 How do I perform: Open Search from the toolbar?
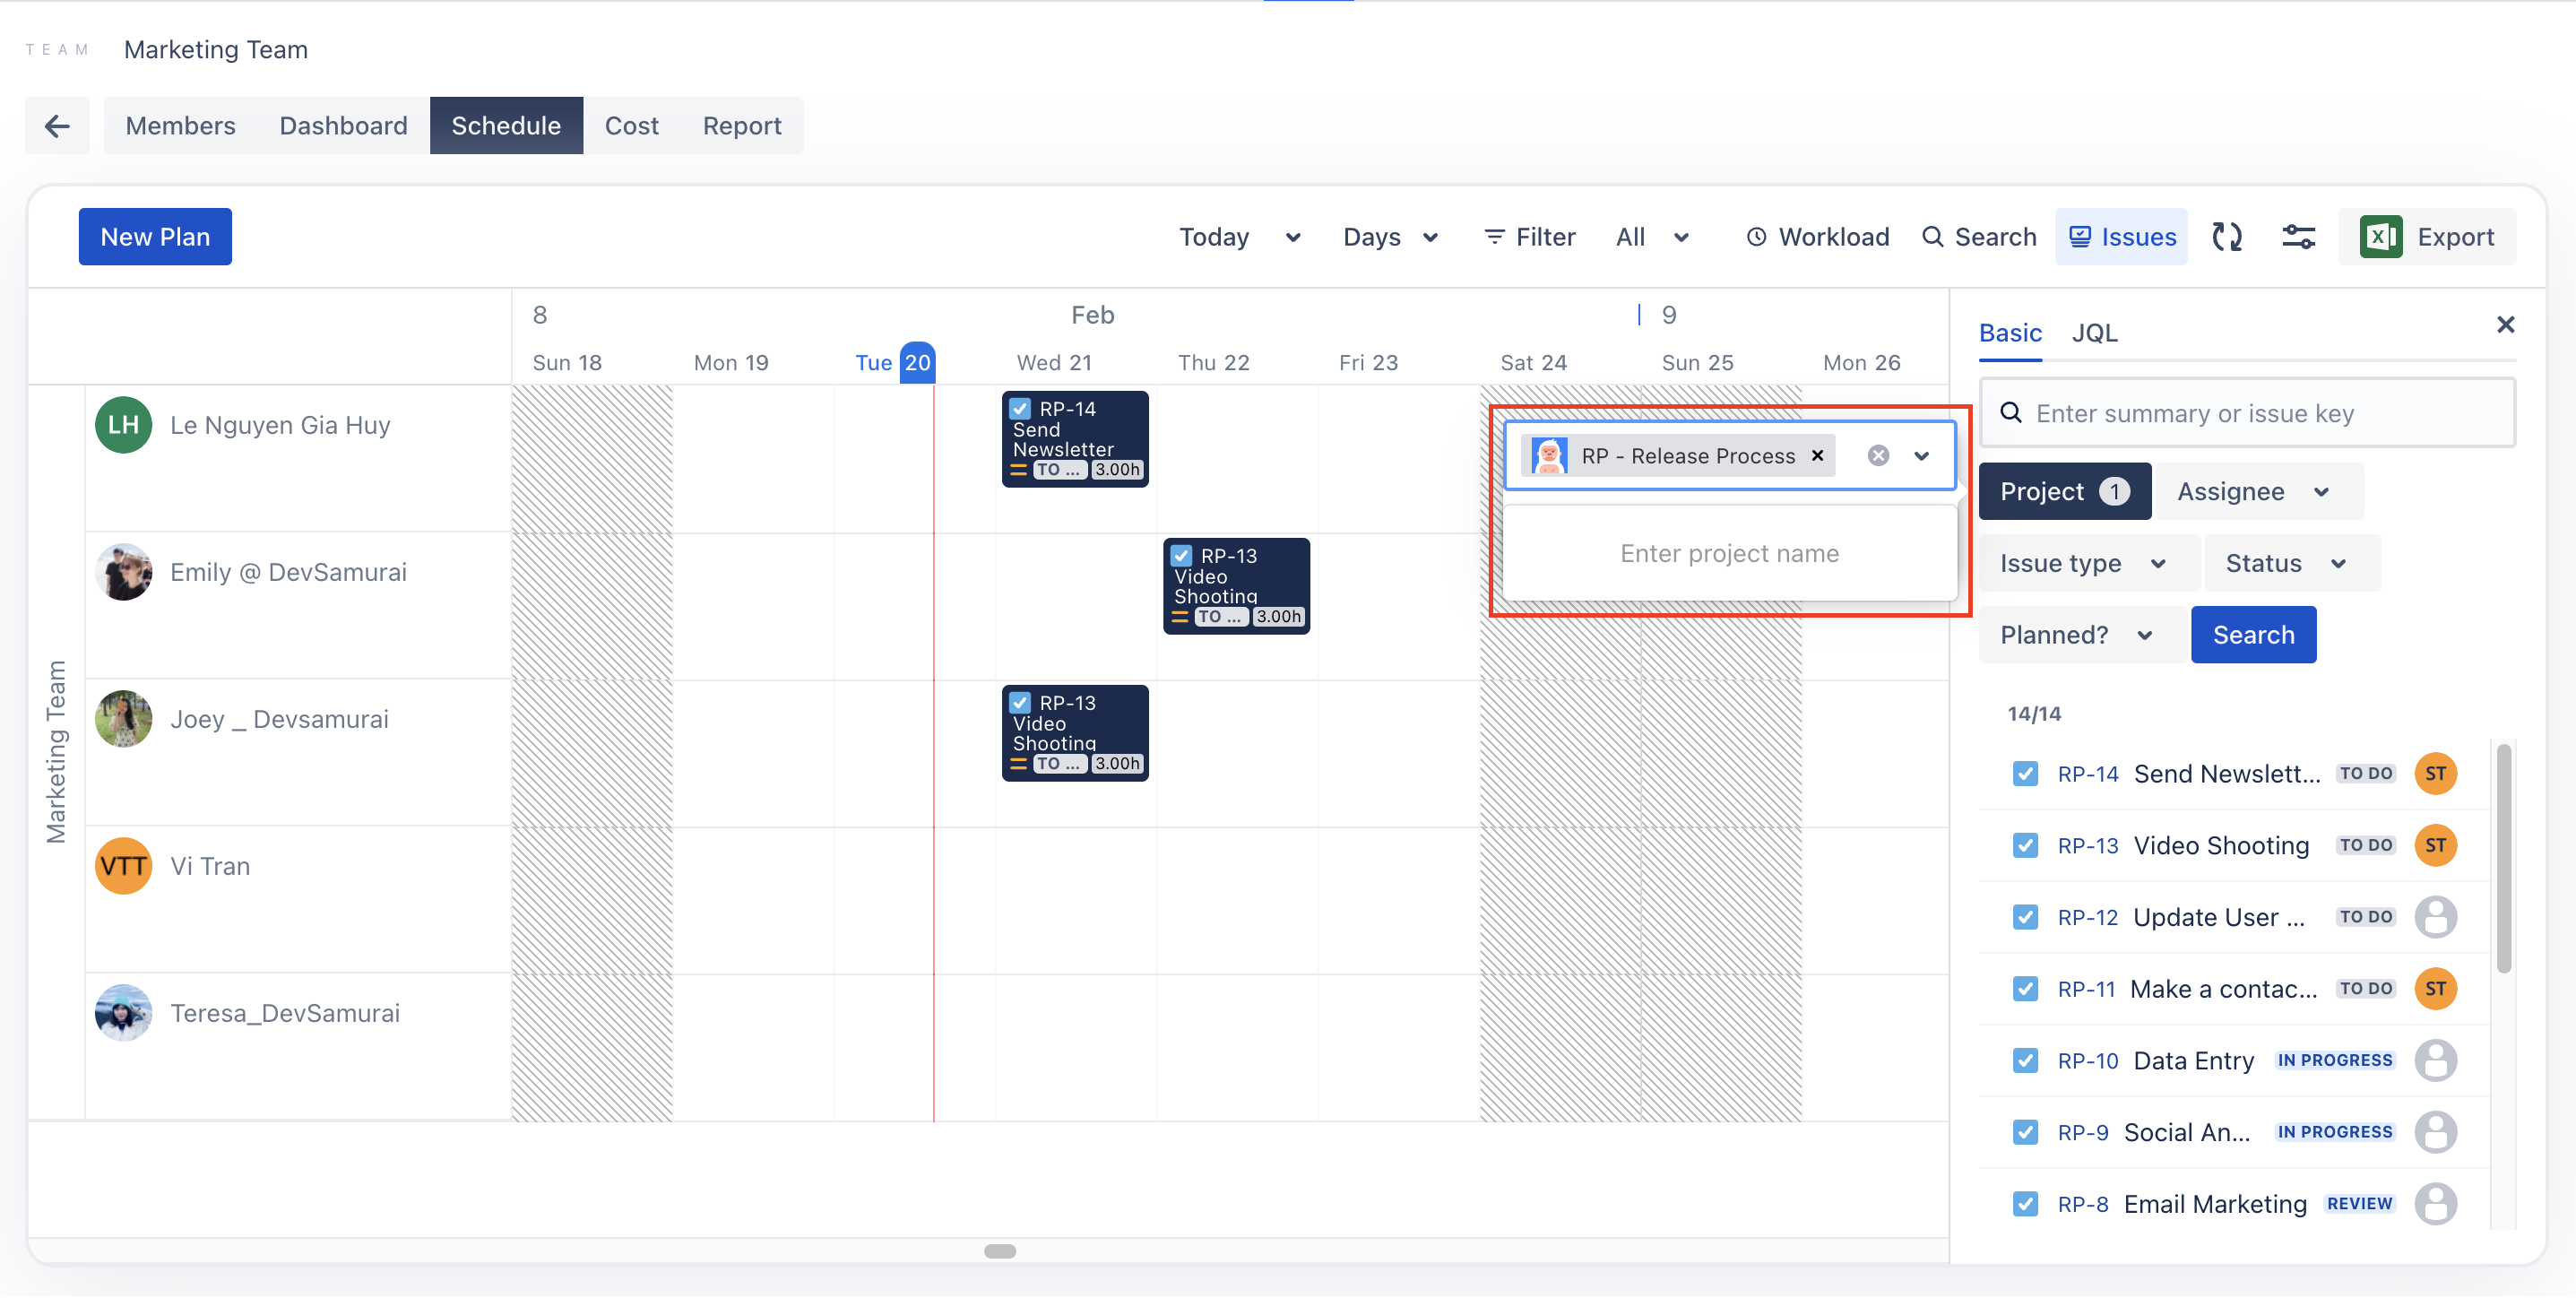[x=1979, y=237]
